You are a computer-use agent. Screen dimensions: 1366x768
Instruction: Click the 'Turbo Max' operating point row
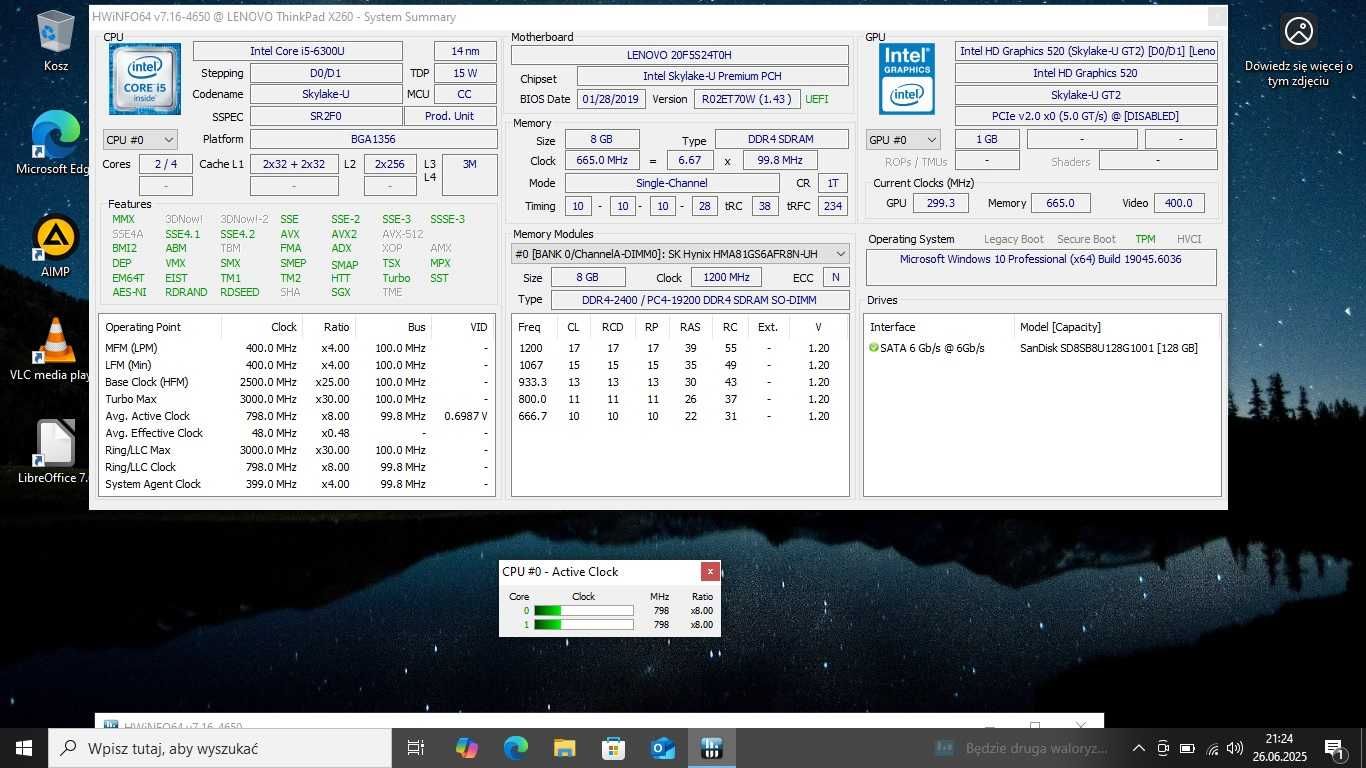297,399
